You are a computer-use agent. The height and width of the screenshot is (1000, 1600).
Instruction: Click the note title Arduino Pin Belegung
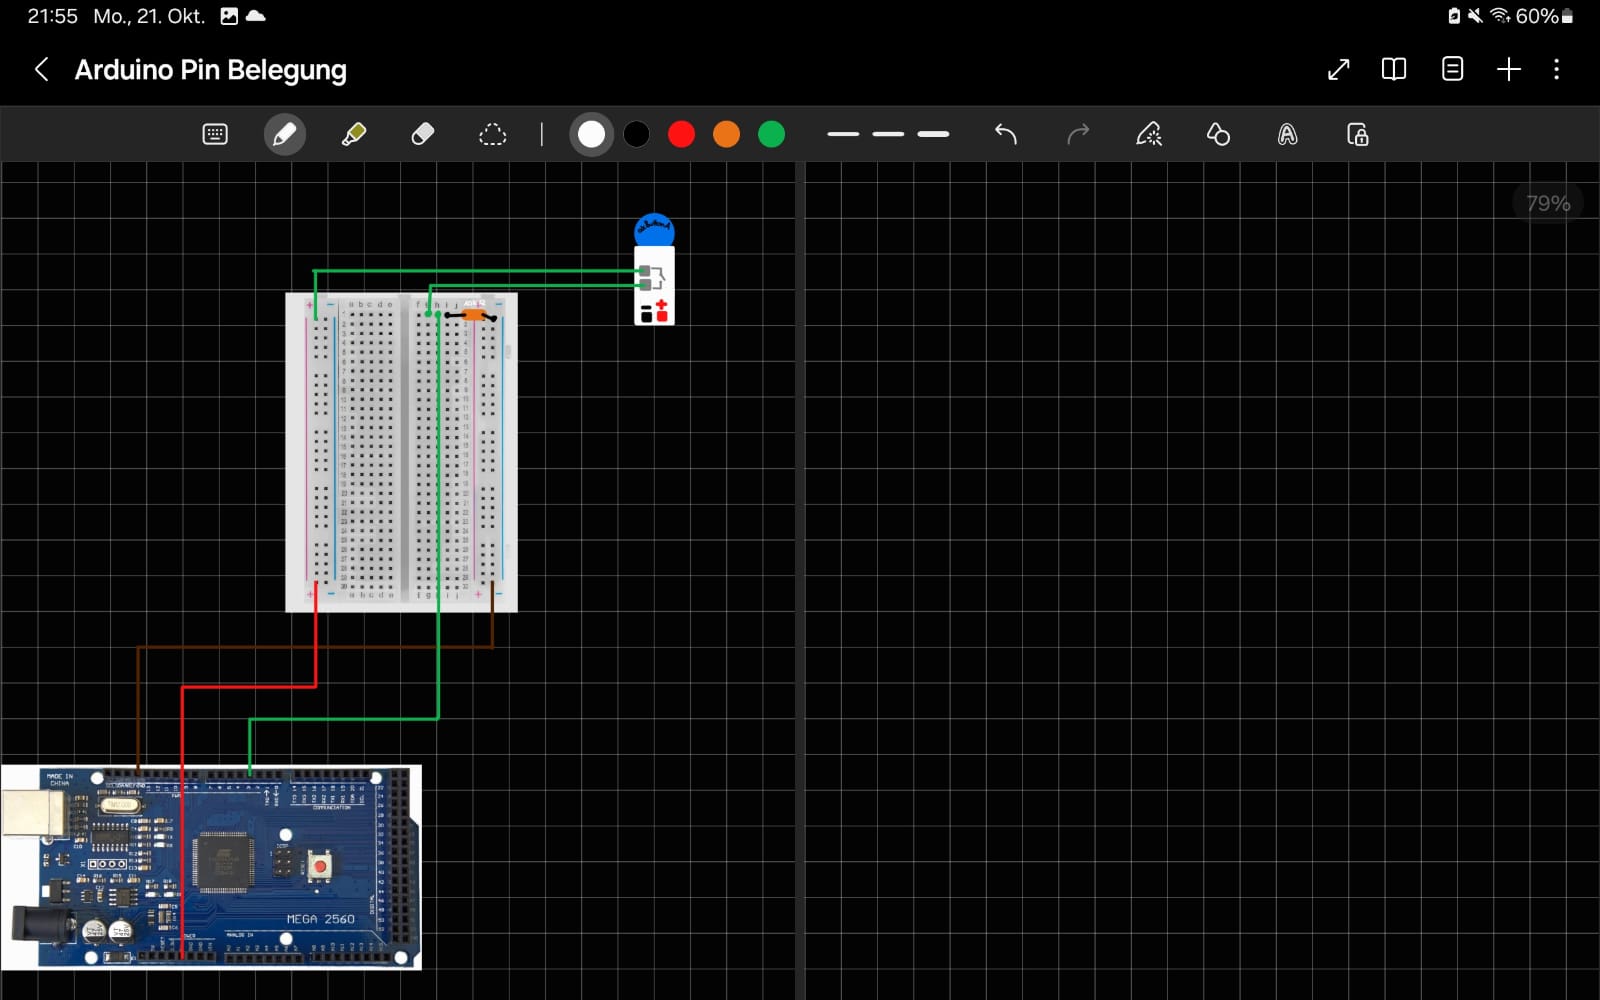tap(210, 70)
